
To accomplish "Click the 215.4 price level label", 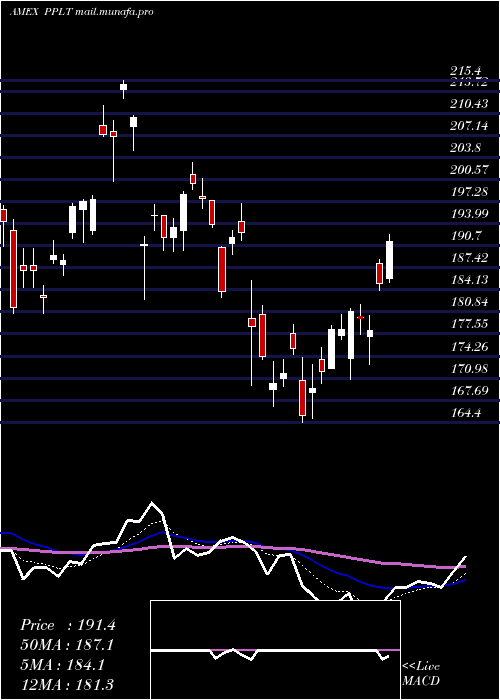I will pyautogui.click(x=466, y=71).
